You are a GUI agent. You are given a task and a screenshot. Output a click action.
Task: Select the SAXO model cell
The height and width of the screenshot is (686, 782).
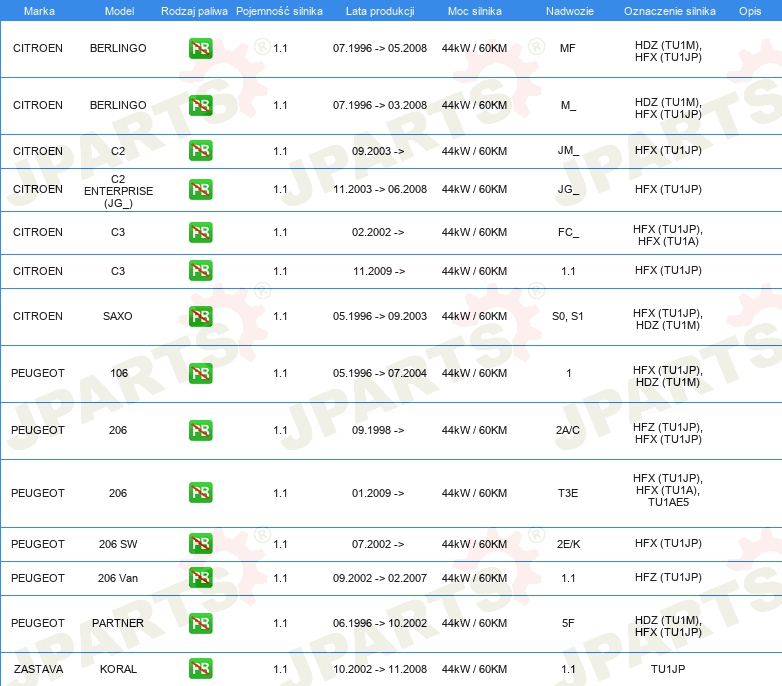(x=118, y=316)
